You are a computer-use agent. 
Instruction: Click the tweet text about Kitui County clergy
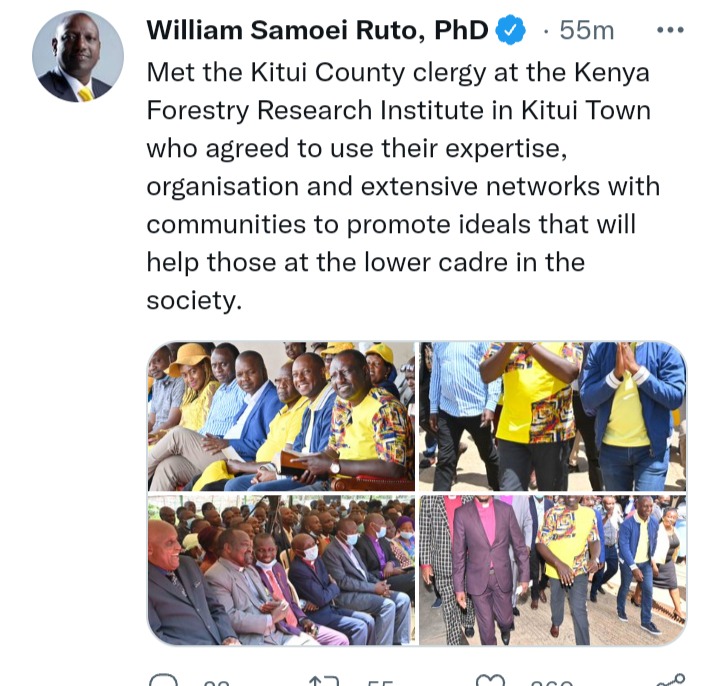click(404, 186)
